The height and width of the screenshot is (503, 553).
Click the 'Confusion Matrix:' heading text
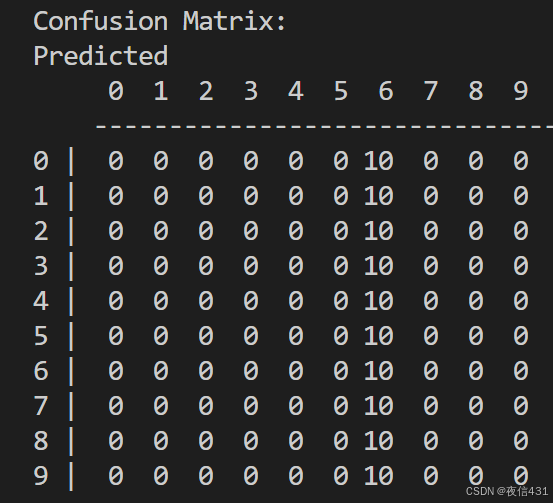point(159,21)
